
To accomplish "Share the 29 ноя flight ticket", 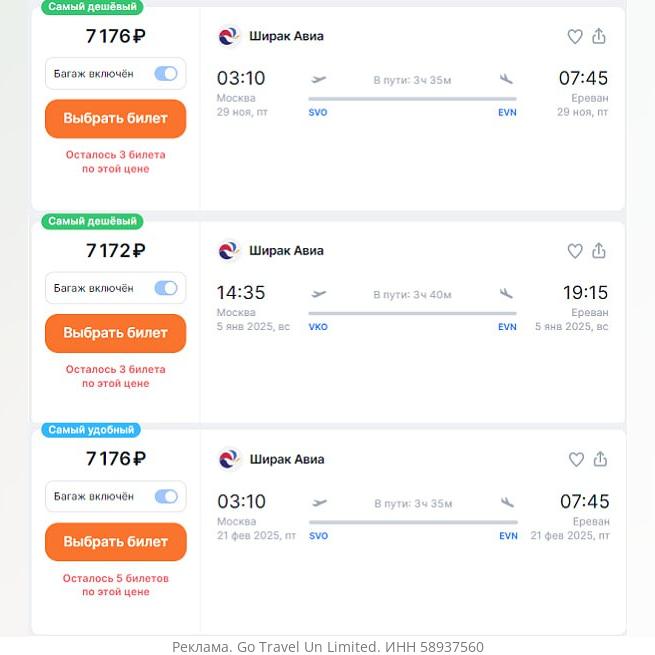I will tap(599, 36).
